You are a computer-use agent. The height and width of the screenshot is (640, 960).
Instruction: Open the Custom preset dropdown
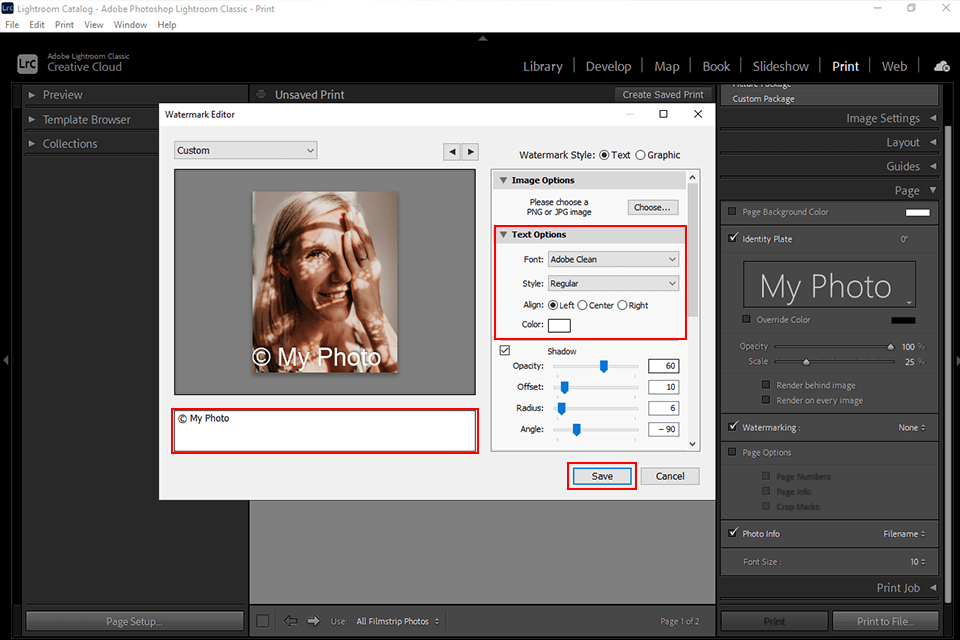[x=245, y=151]
